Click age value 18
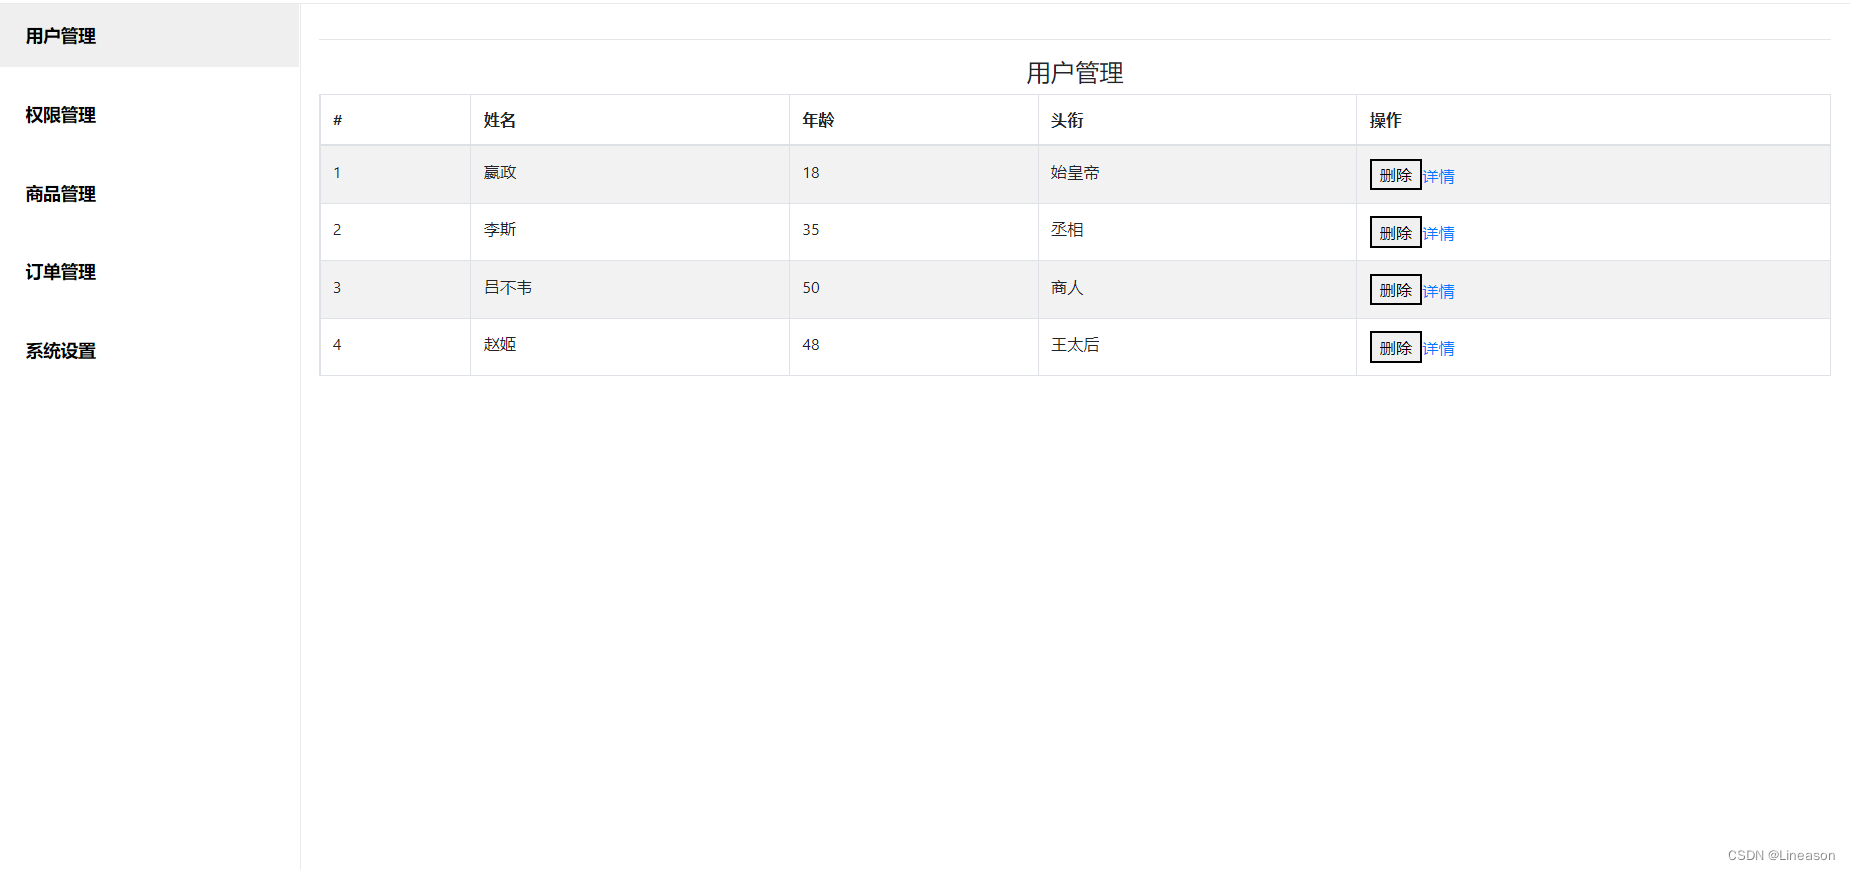Screen dimensions: 1850x870 (811, 172)
